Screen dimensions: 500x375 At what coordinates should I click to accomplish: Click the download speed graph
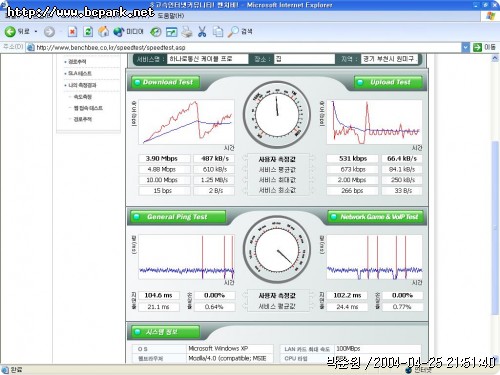[186, 122]
